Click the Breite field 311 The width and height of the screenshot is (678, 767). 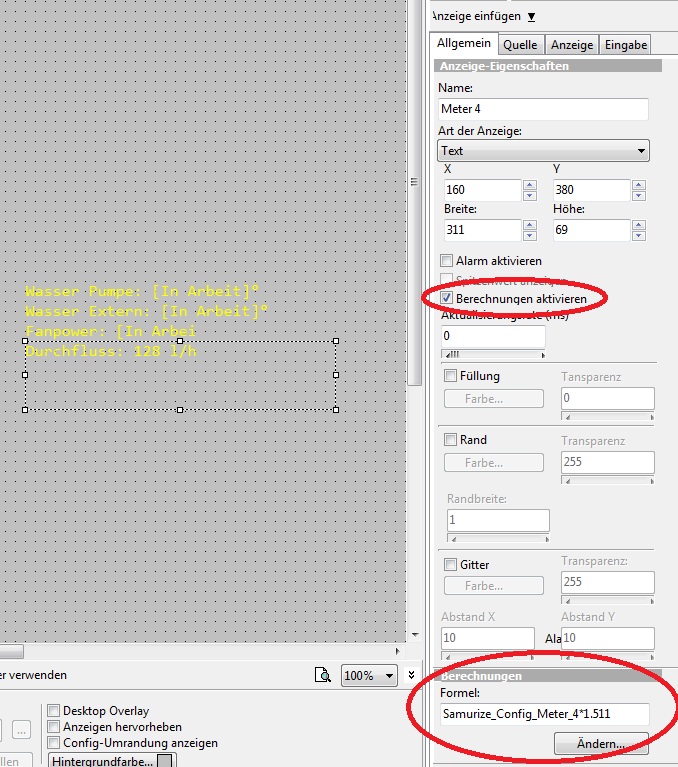point(482,230)
